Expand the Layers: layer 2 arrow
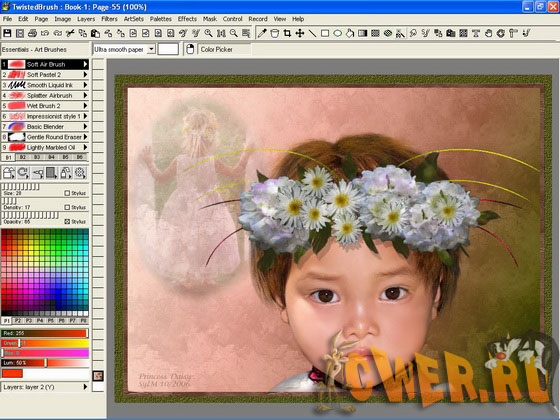The height and width of the screenshot is (420, 560). 85,387
